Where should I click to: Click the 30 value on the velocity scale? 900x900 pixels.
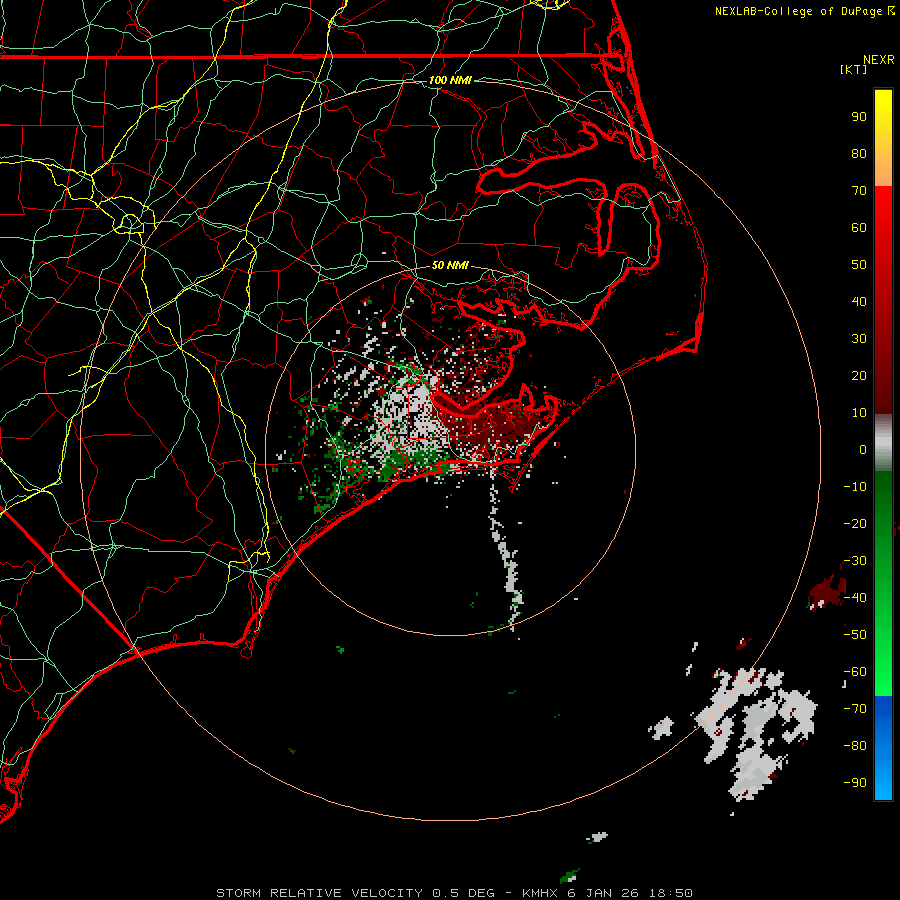pos(859,339)
